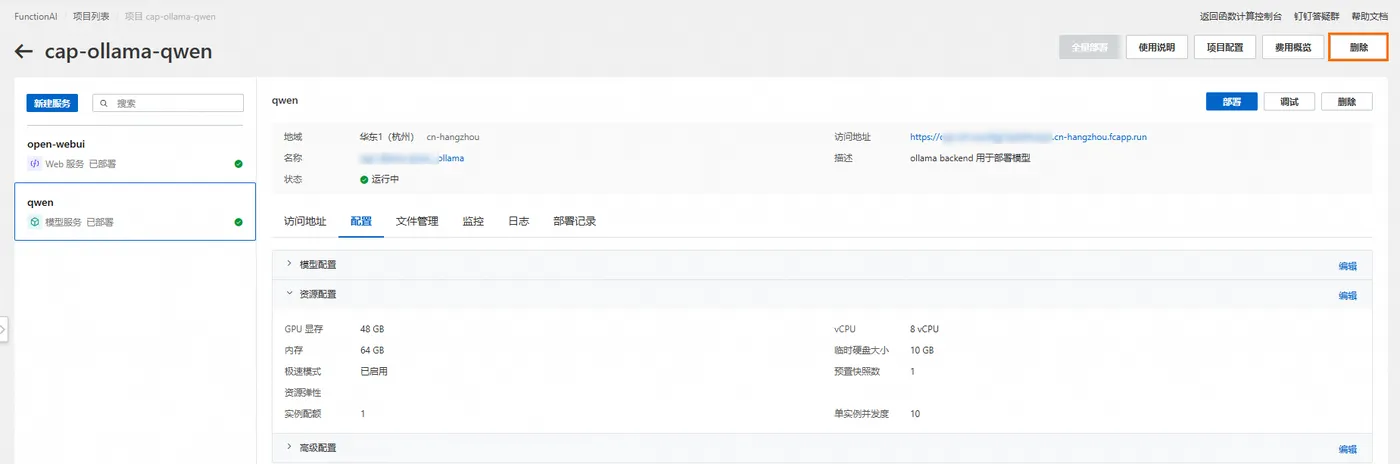Collapse the 资源配置 section
Image resolution: width=1400 pixels, height=464 pixels.
(290, 294)
